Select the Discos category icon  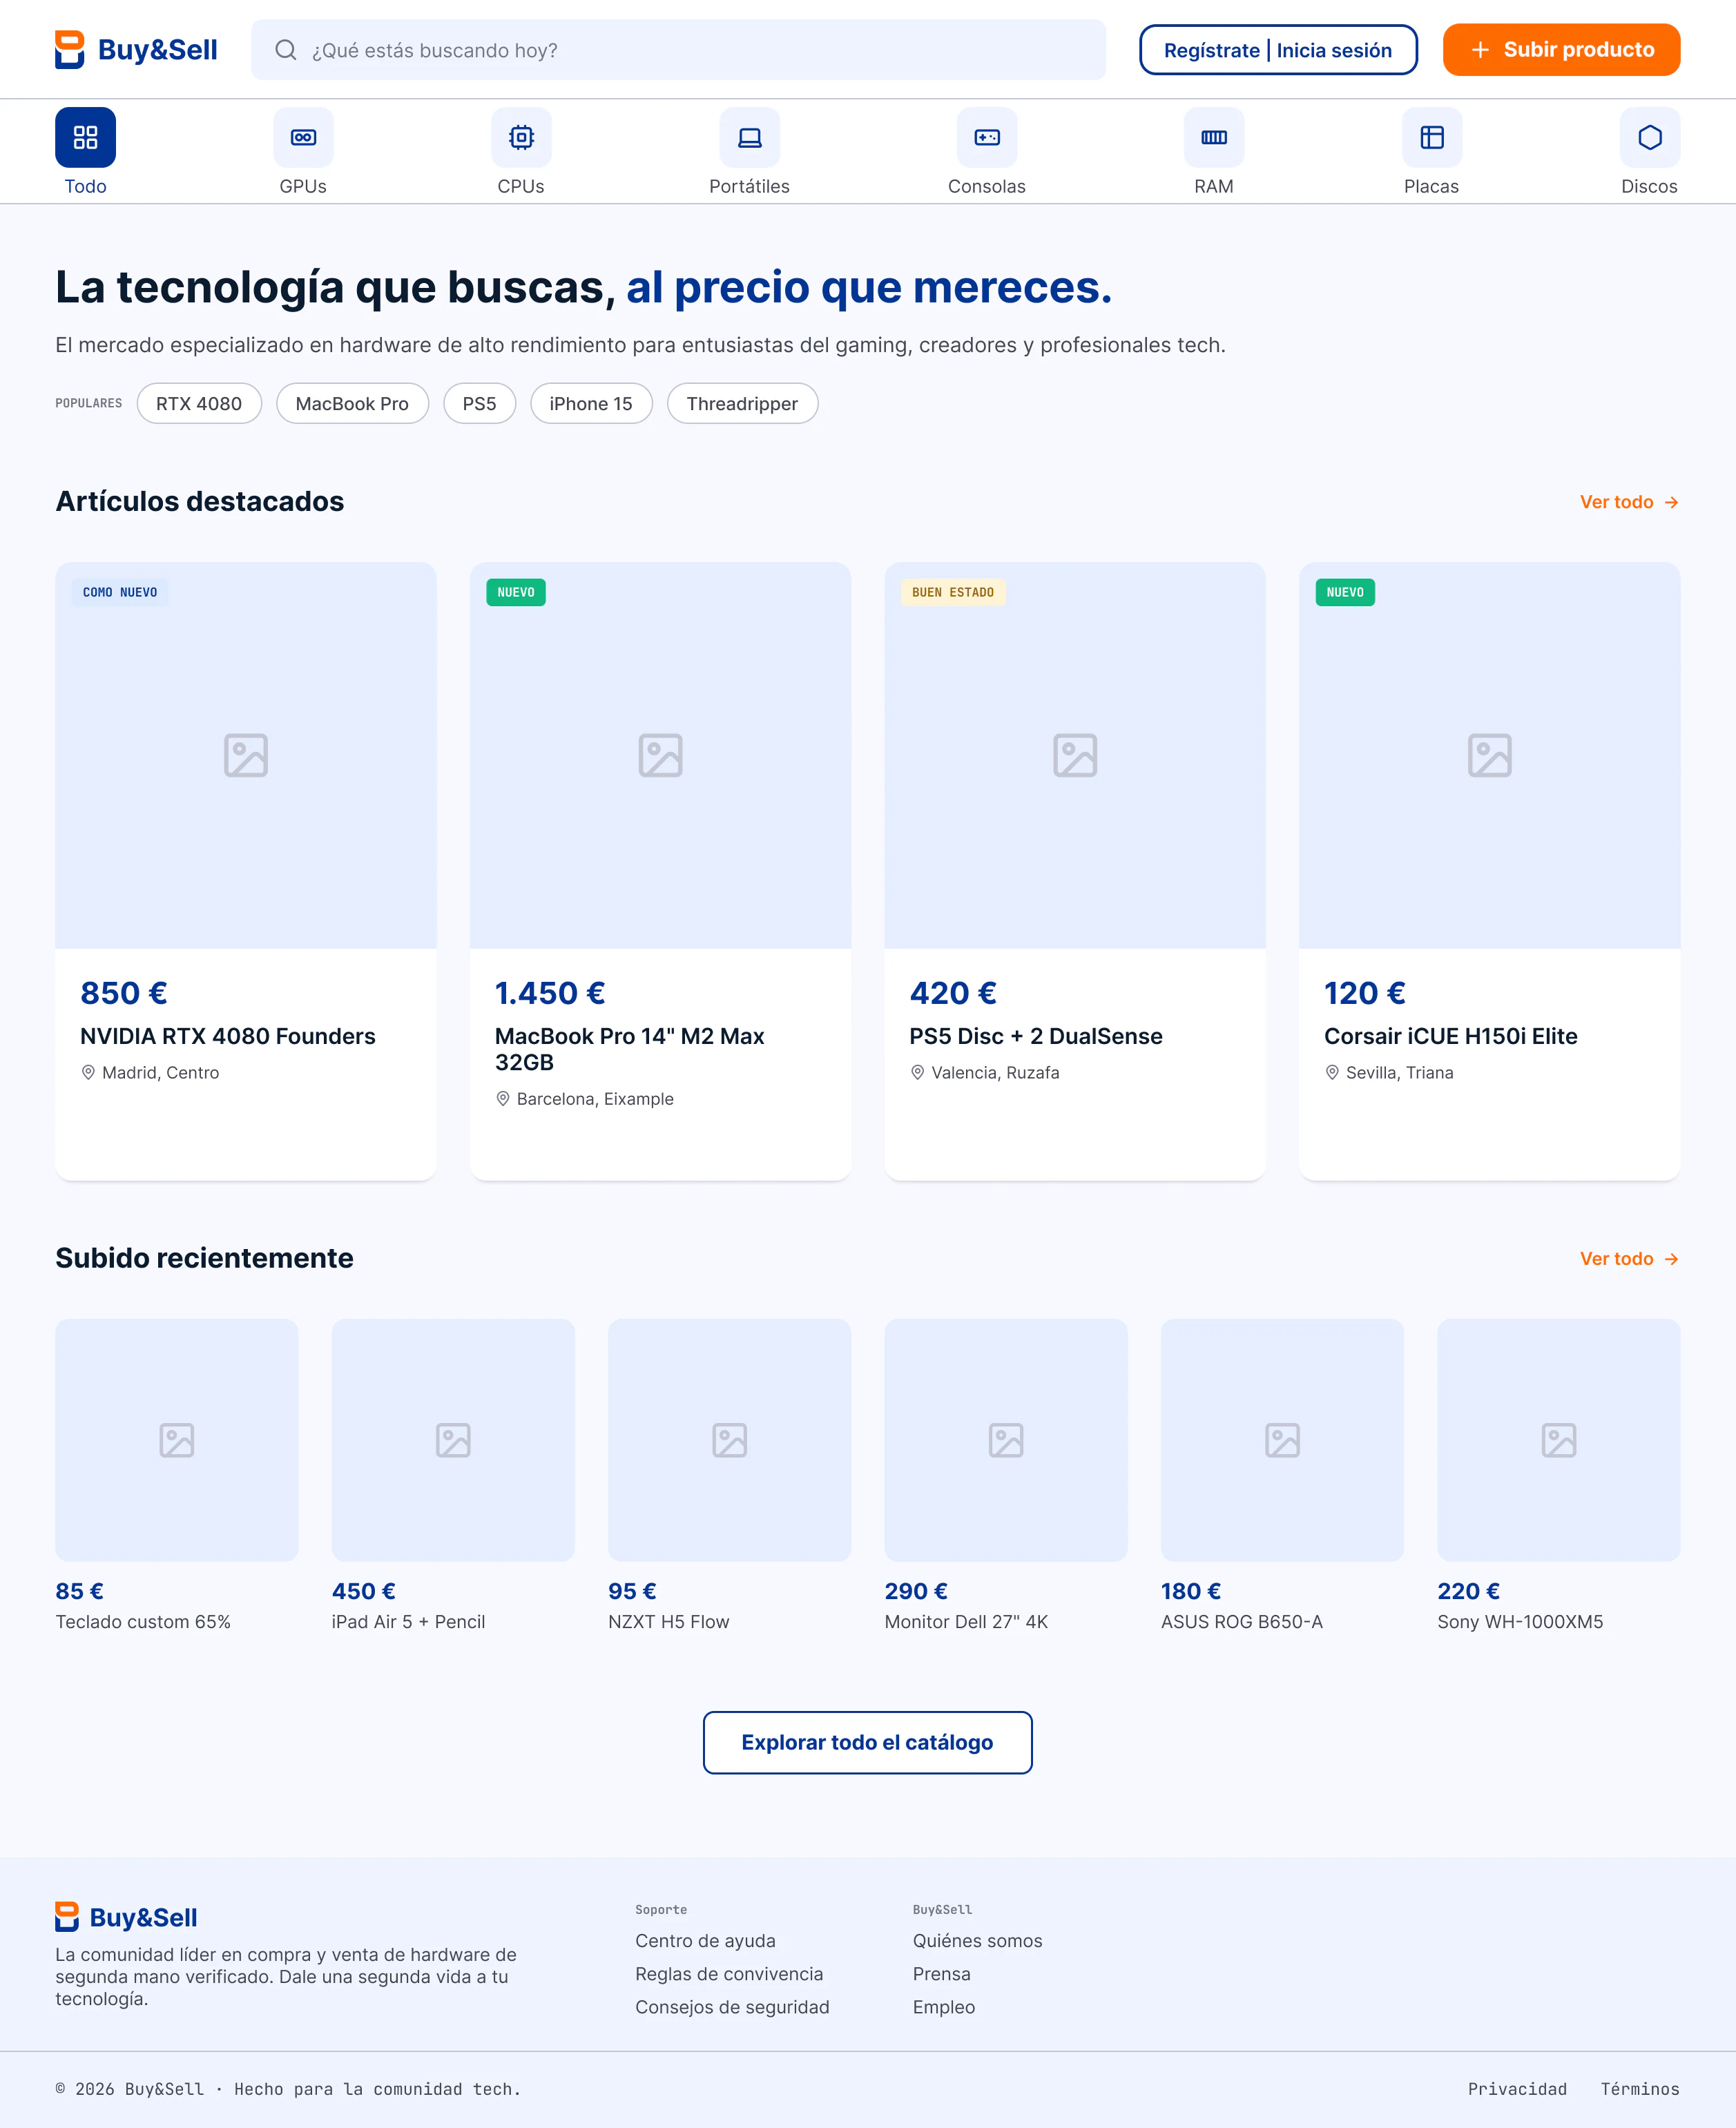(x=1650, y=137)
